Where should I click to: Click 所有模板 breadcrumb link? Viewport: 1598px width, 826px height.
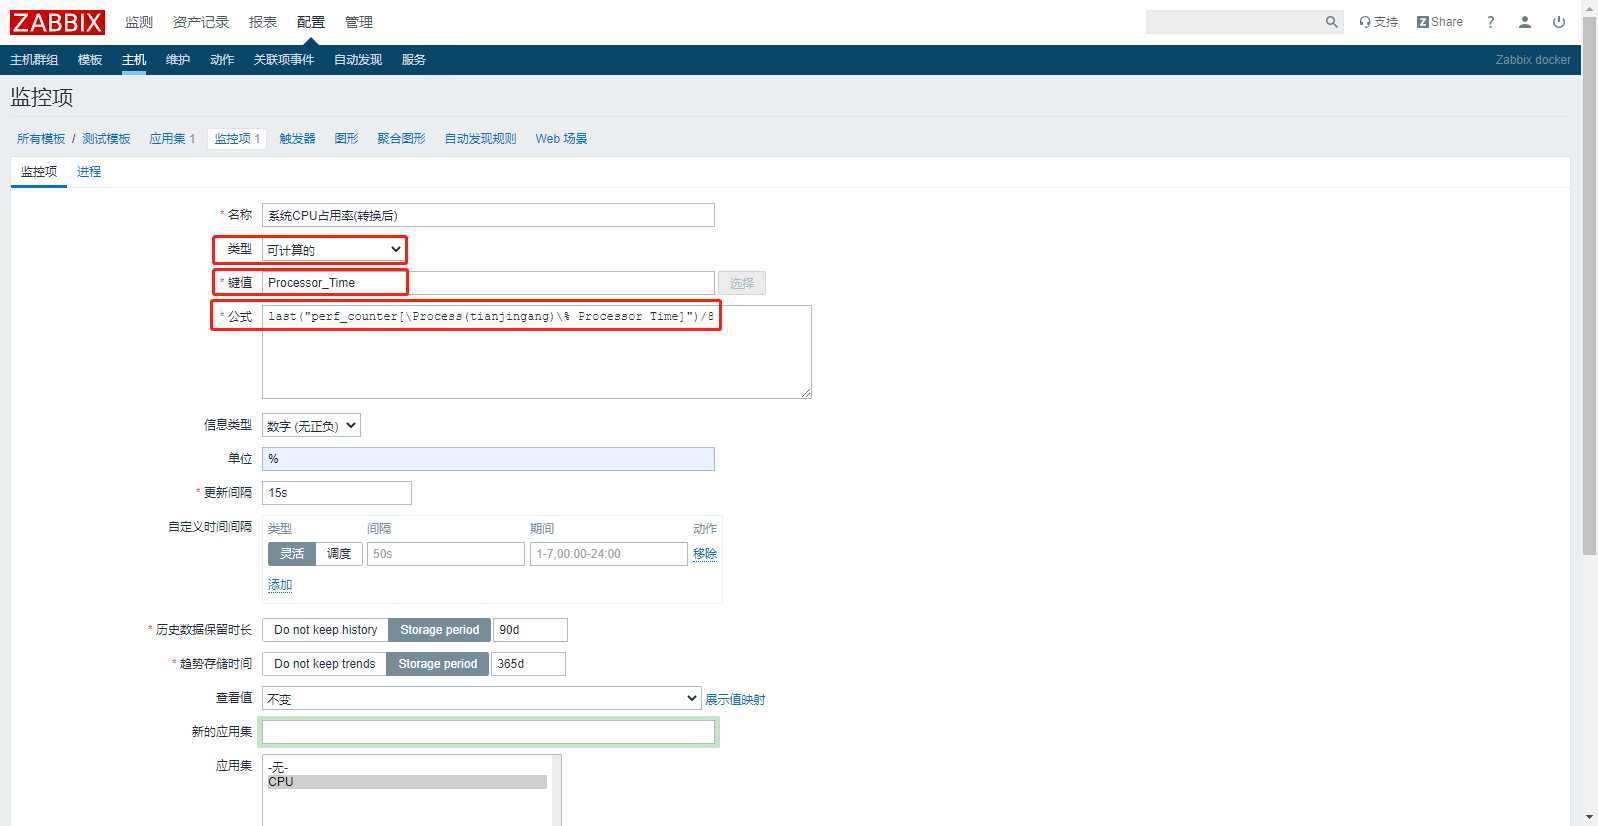click(41, 139)
